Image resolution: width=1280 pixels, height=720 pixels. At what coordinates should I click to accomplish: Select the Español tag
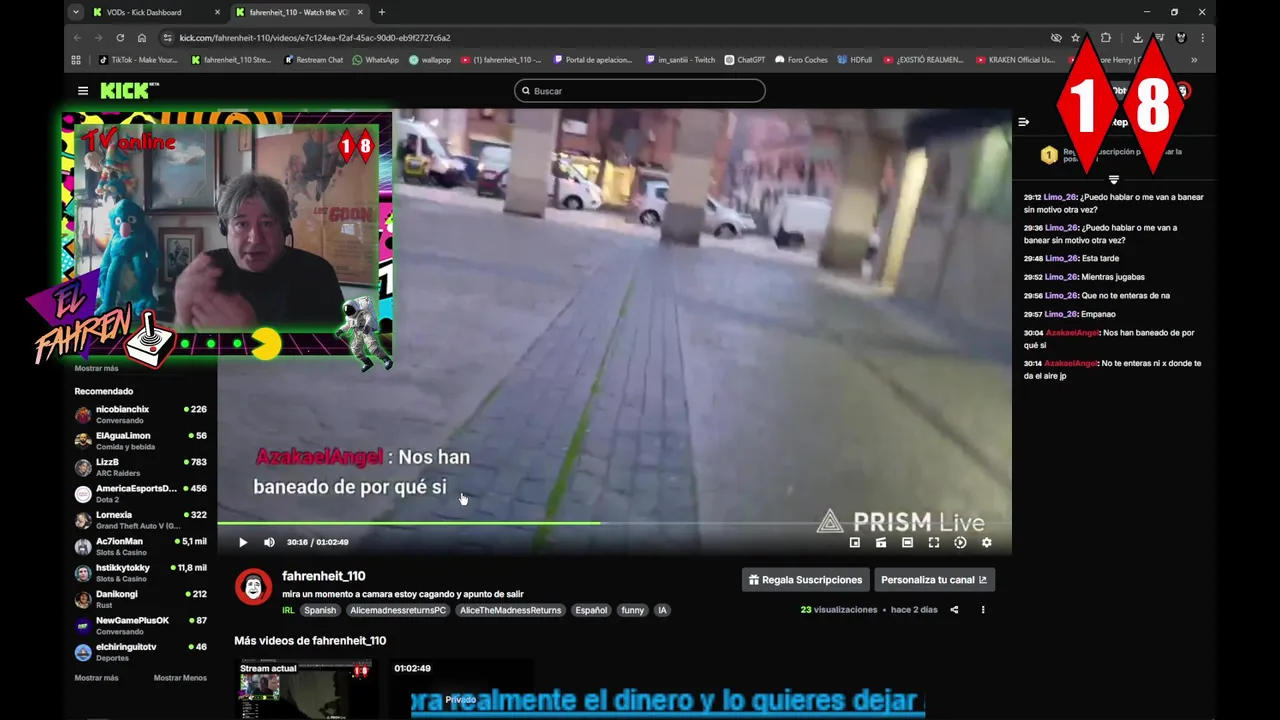591,610
